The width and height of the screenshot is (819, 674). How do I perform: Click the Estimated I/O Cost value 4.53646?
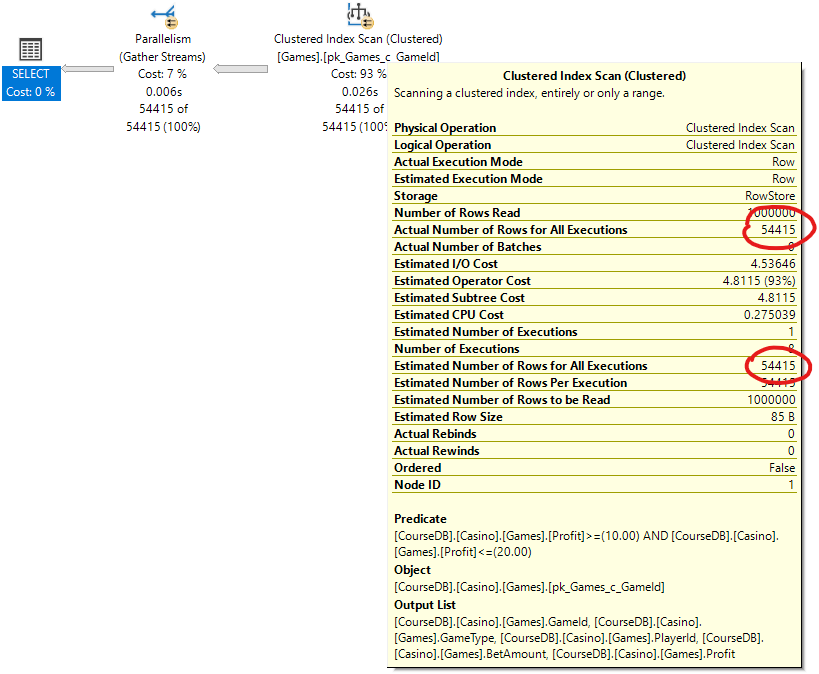coord(773,264)
